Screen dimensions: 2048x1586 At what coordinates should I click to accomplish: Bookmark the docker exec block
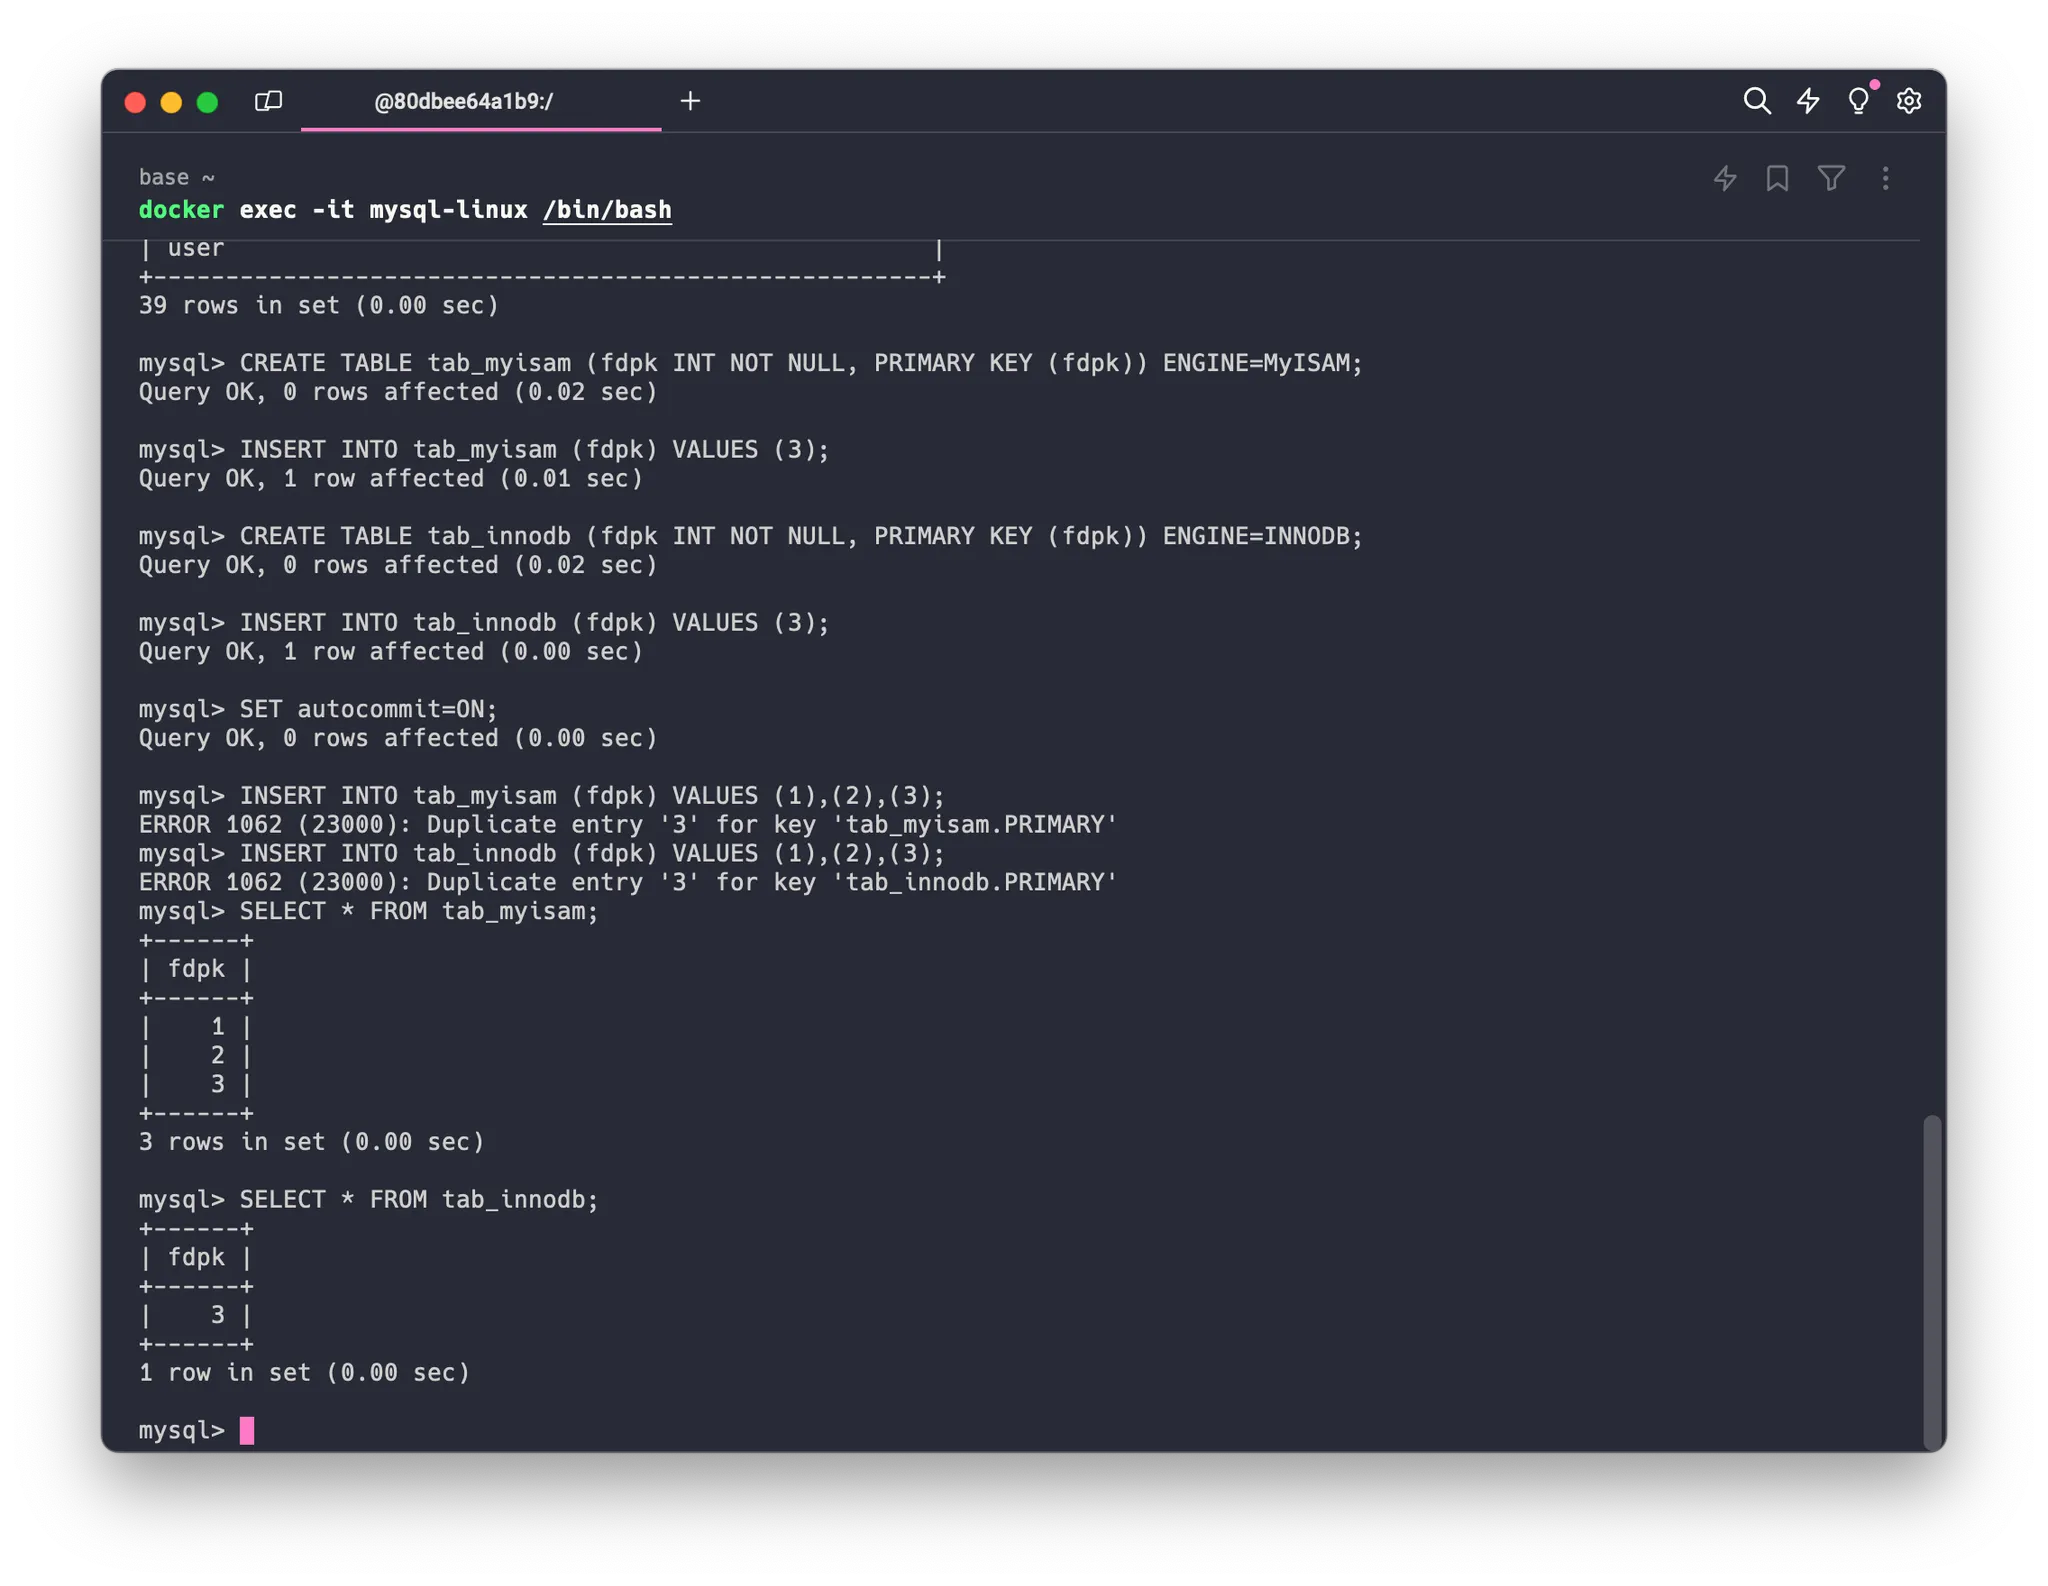coord(1777,179)
